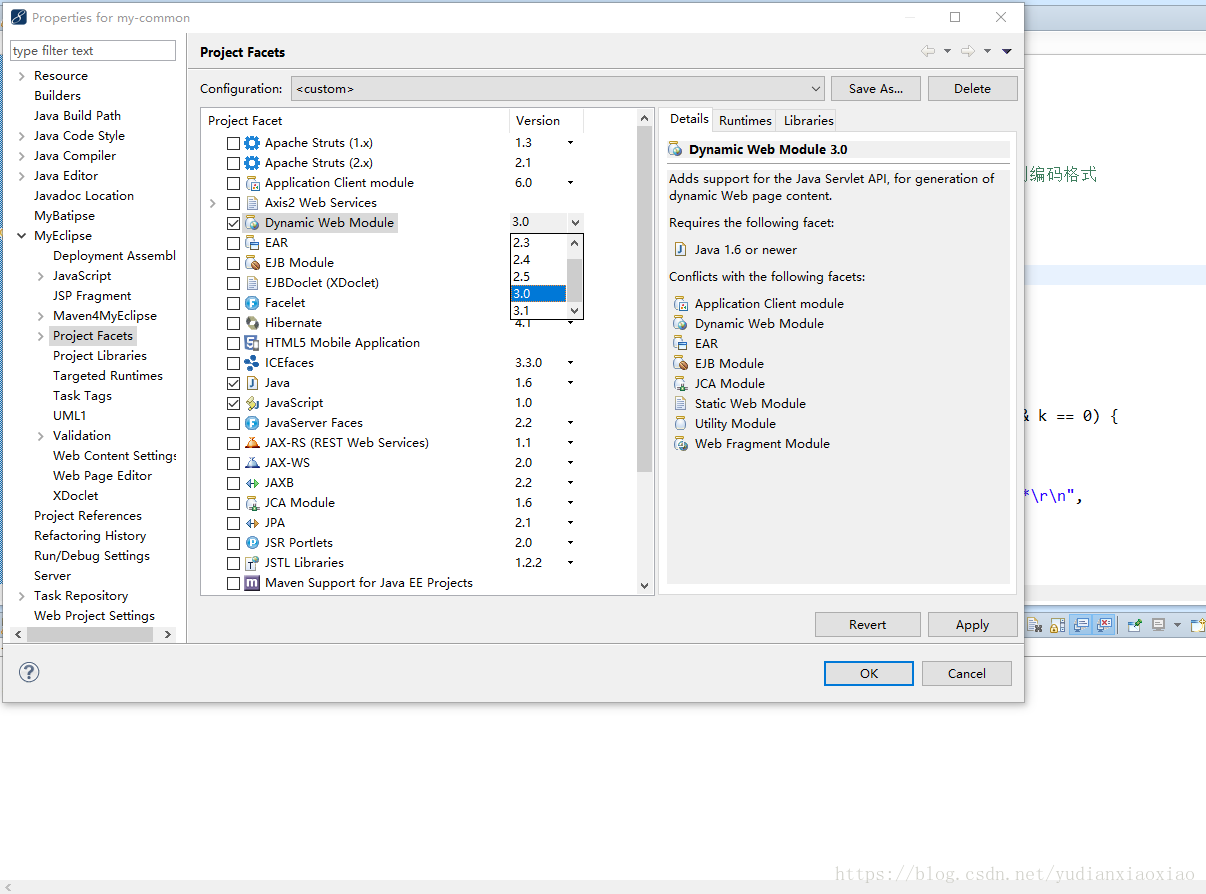Select version 2.3 in the dropdown list
This screenshot has height=894, width=1206.
tap(538, 243)
